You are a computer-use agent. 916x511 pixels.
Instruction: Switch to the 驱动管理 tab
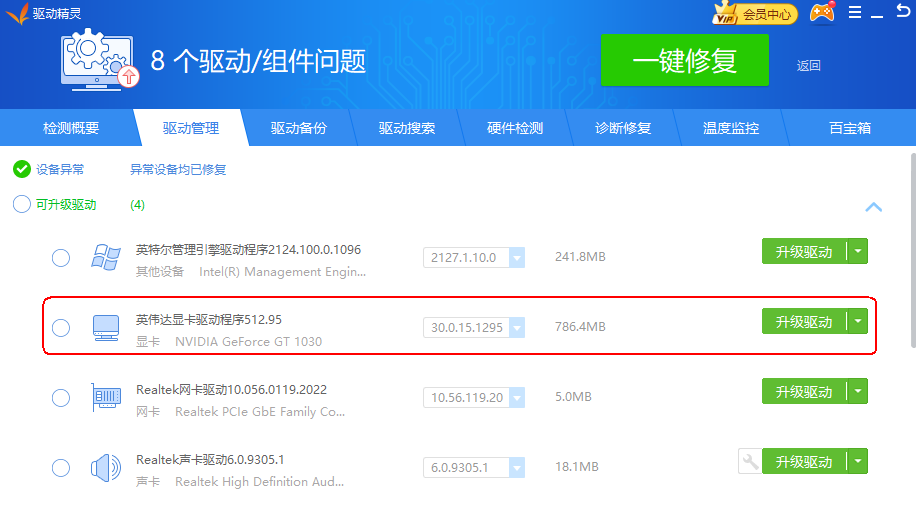coord(191,128)
